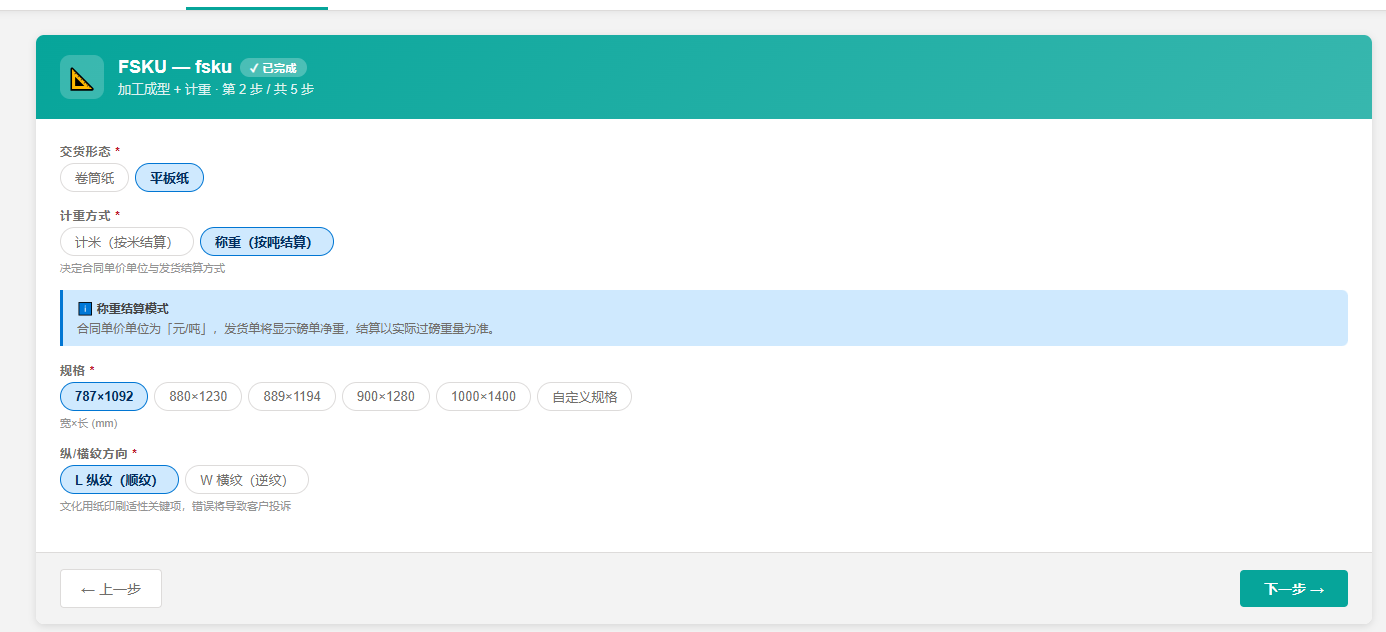Select 900×1280 specification
Screen dimensions: 1386x632
click(386, 397)
